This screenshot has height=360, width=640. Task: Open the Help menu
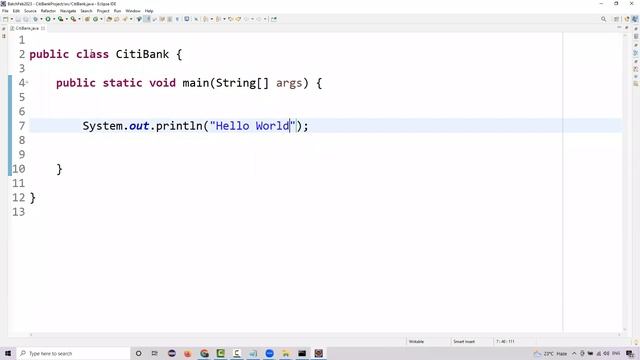[x=149, y=11]
